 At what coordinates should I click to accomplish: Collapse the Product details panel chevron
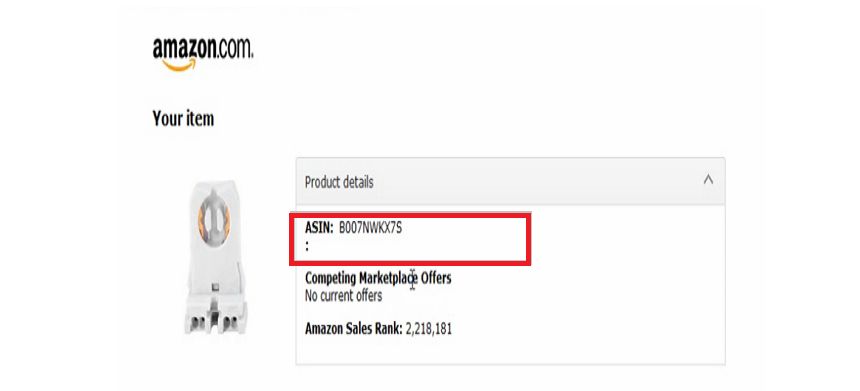pyautogui.click(x=708, y=179)
